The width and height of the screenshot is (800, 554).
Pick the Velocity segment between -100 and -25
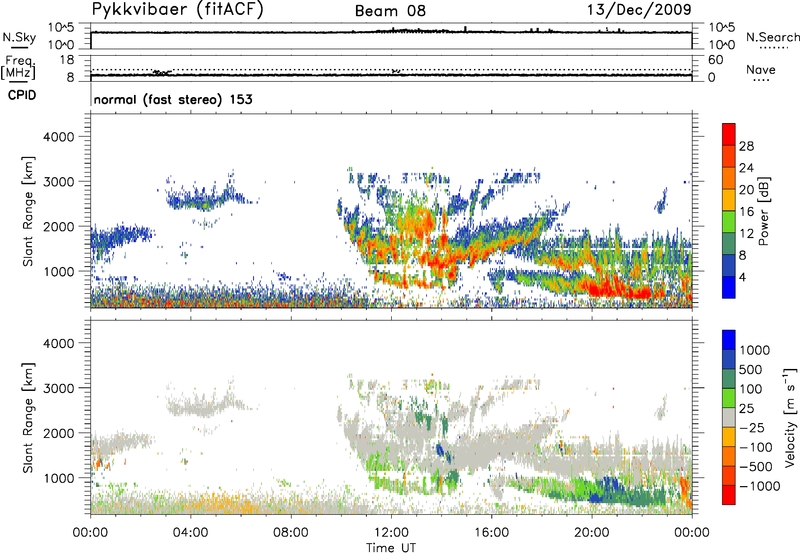tap(729, 437)
